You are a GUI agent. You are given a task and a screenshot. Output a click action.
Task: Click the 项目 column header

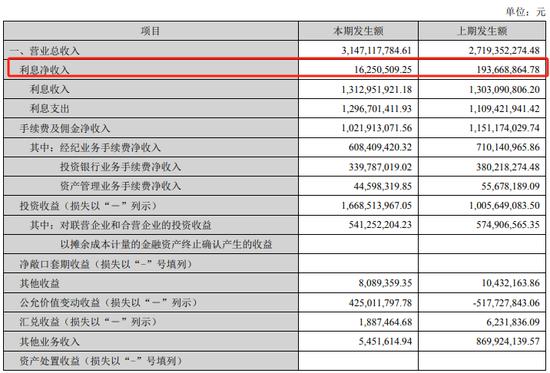(x=150, y=31)
